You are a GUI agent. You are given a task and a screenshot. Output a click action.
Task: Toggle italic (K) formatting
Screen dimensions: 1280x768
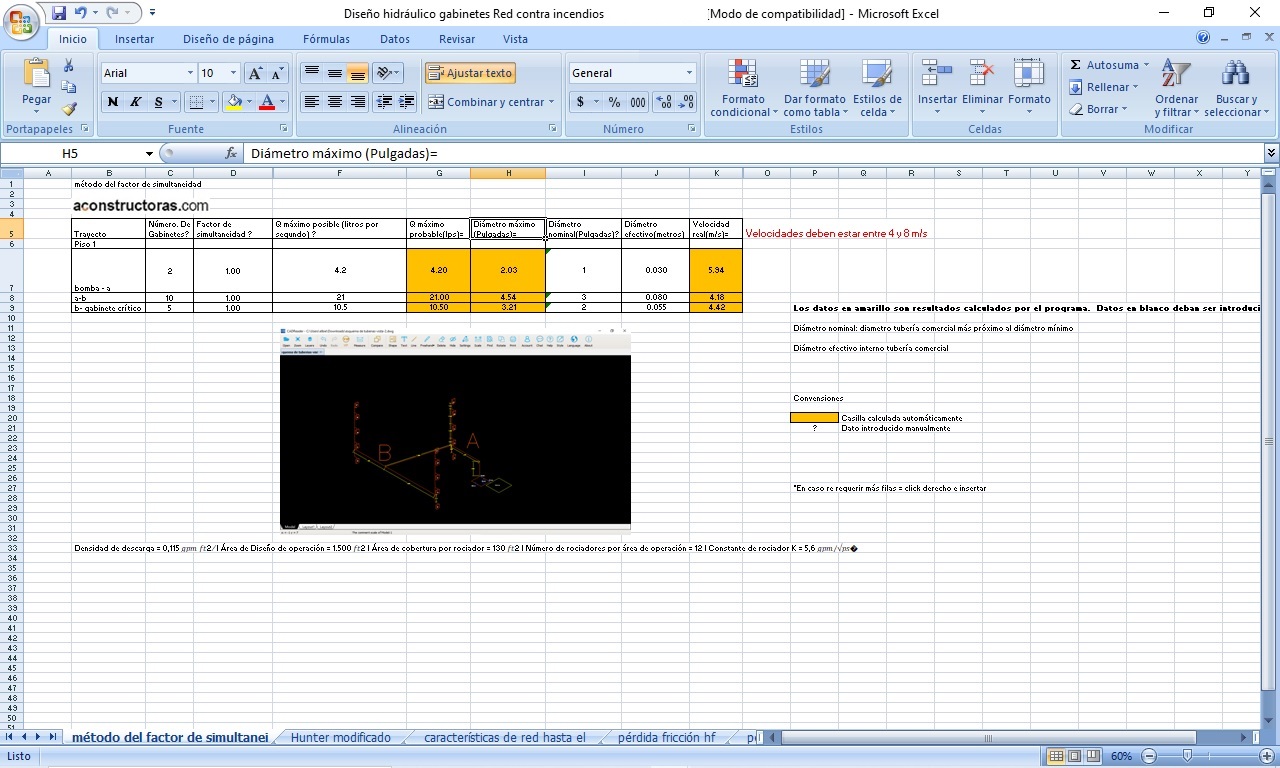[x=135, y=102]
